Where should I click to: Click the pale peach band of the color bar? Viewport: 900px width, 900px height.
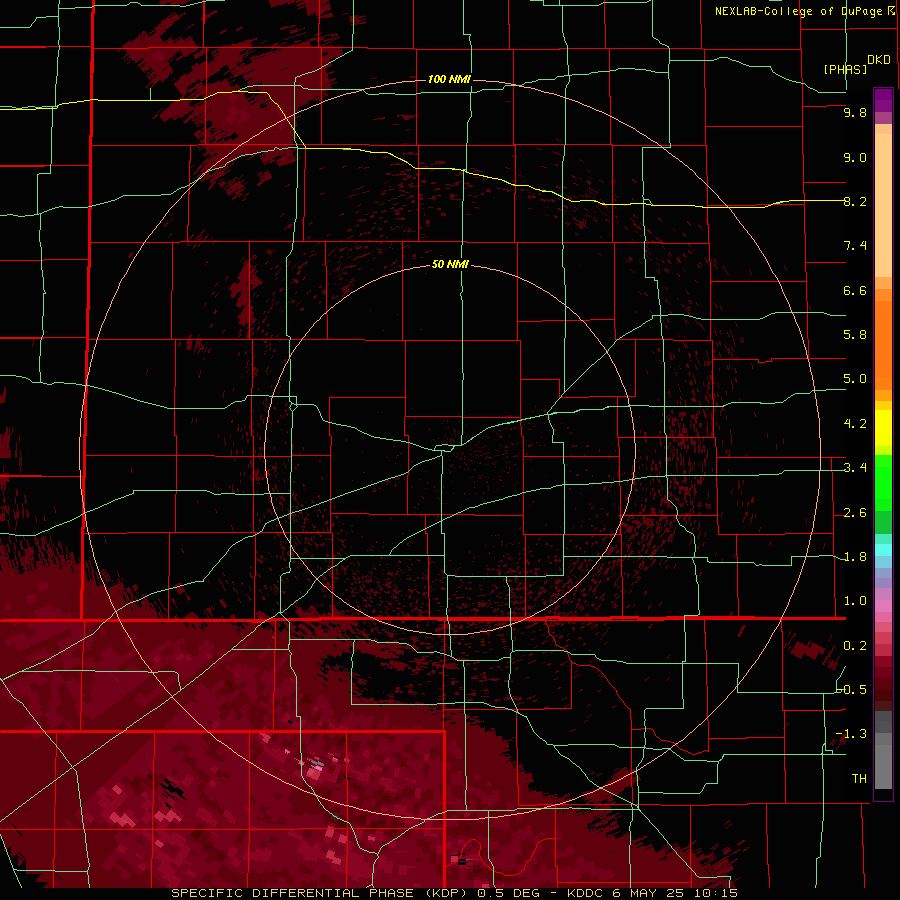(883, 205)
